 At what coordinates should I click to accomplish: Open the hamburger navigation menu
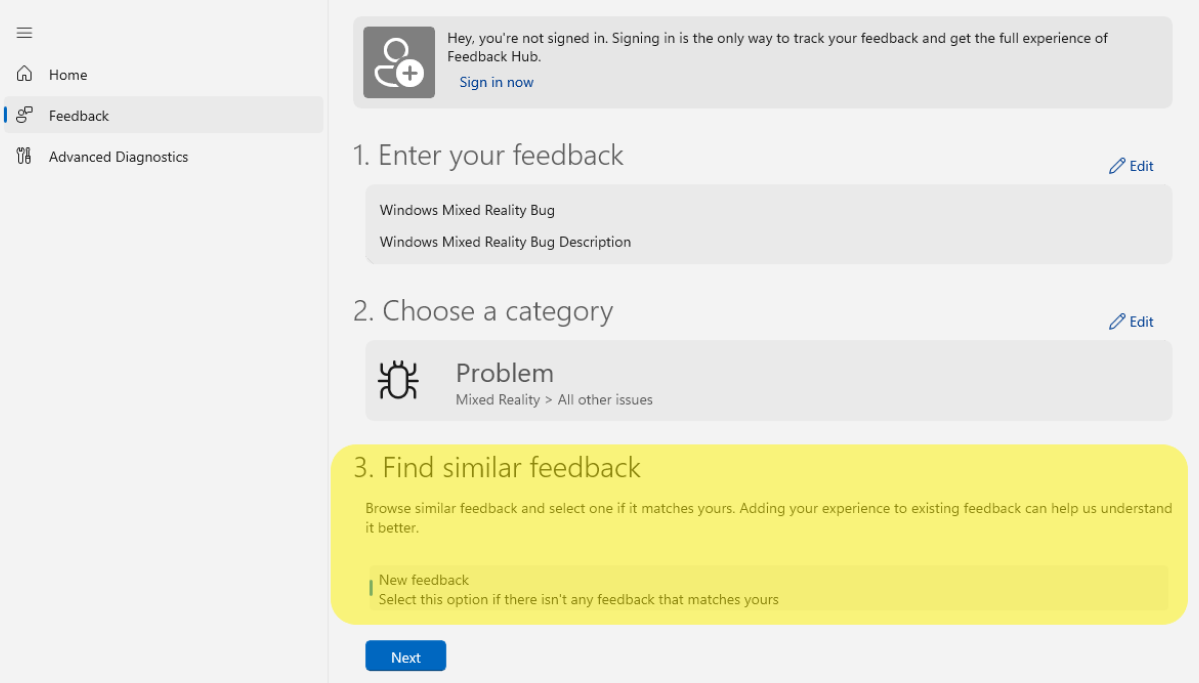24,33
